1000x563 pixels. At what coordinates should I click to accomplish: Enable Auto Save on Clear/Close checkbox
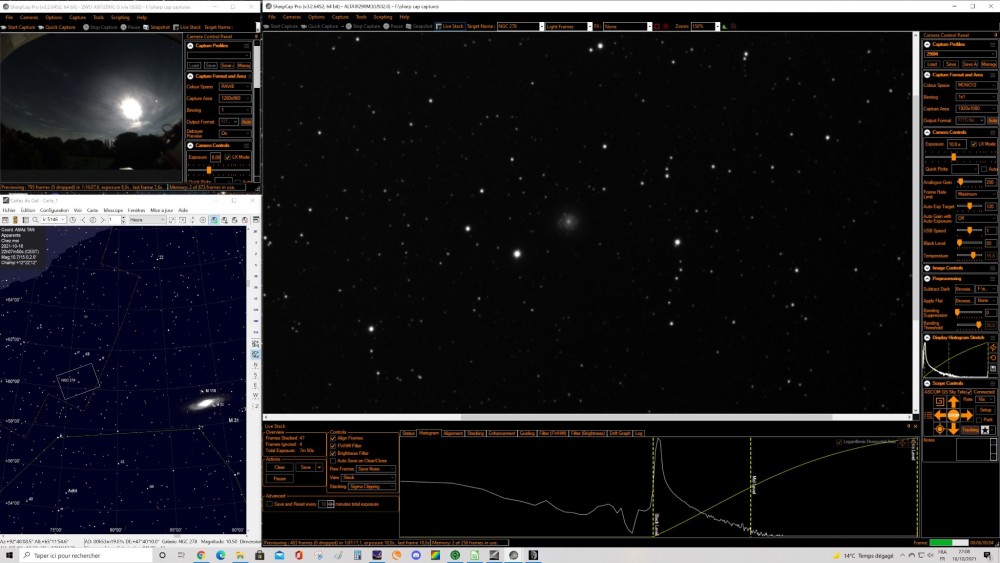[333, 460]
